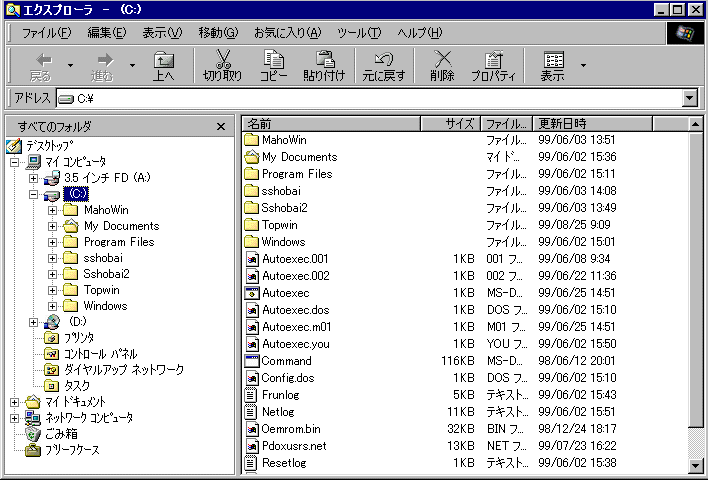
Task: Select タスク folder icon in tree
Action: pos(51,386)
